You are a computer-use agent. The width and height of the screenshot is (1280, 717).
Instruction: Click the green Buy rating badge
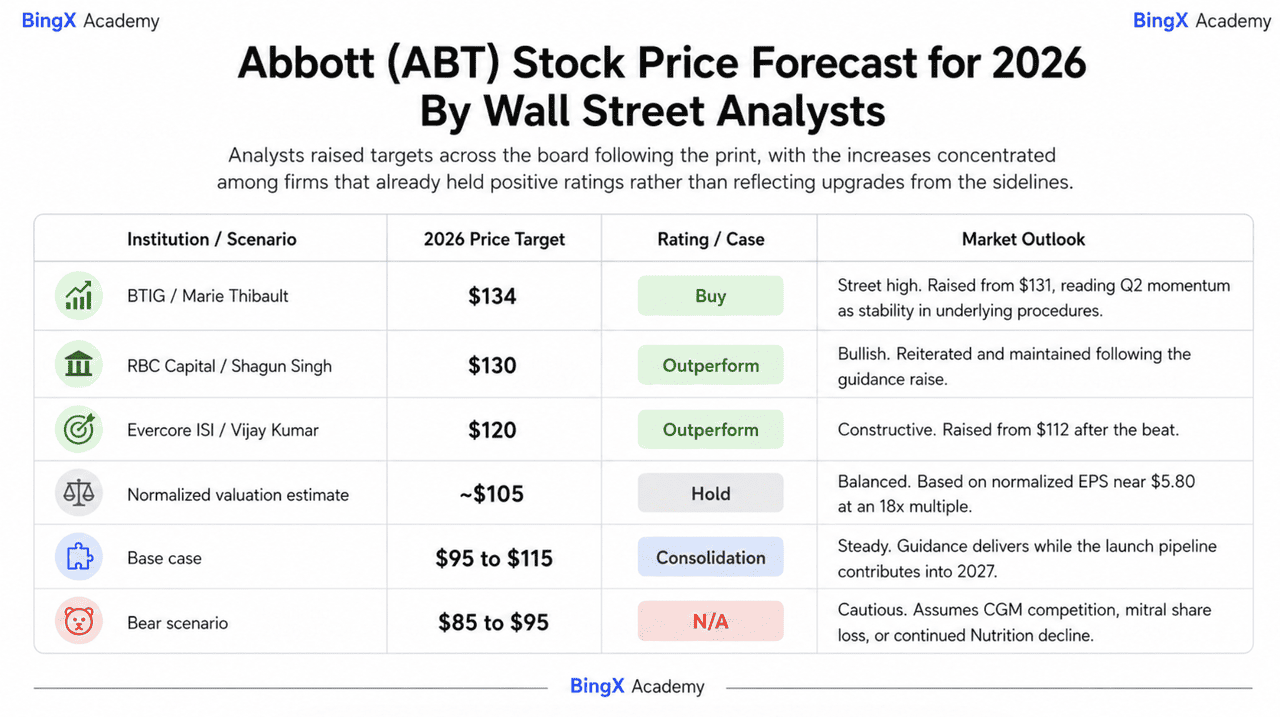click(x=711, y=296)
